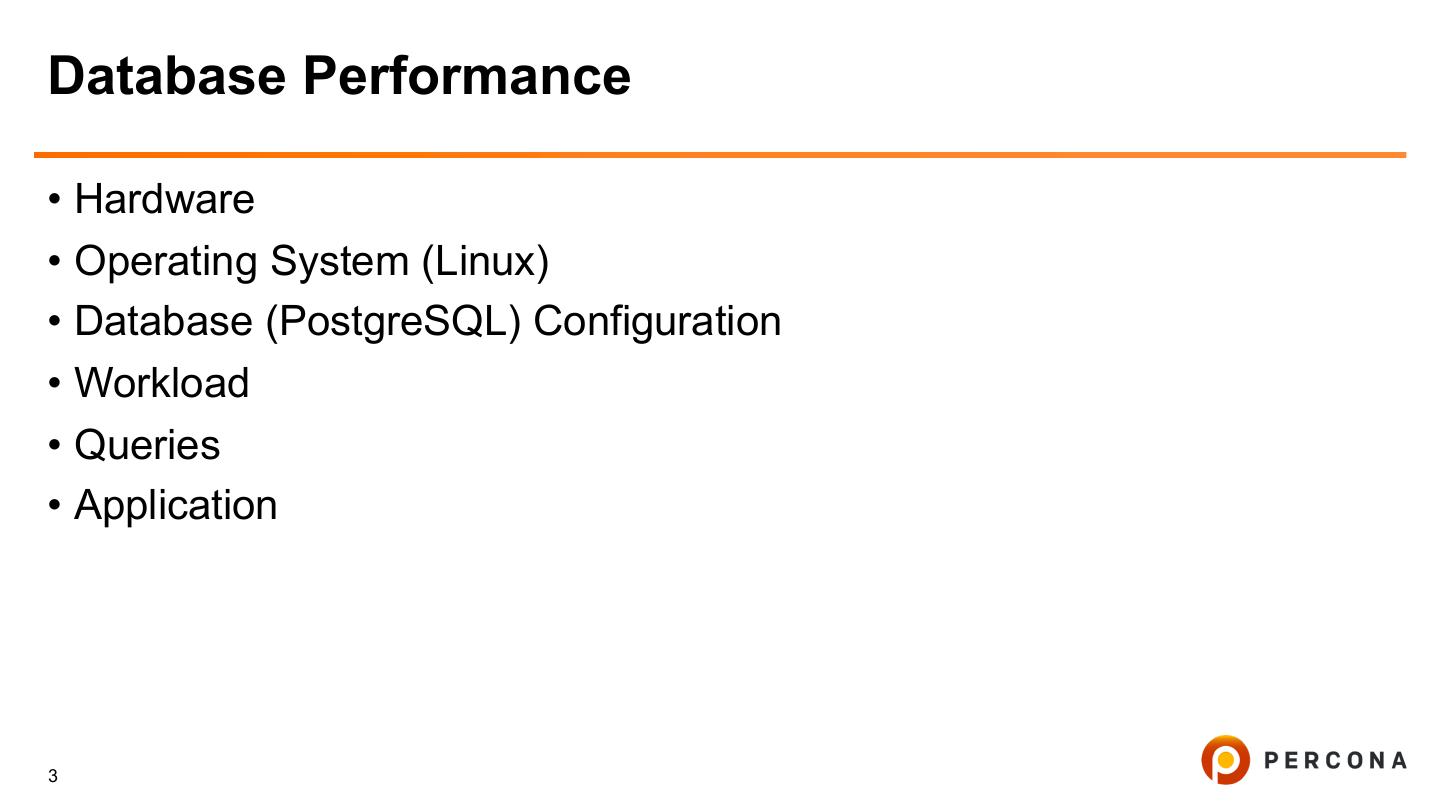Click the word (PostgreSQL) in the third bullet
This screenshot has width=1440, height=810.
point(393,322)
